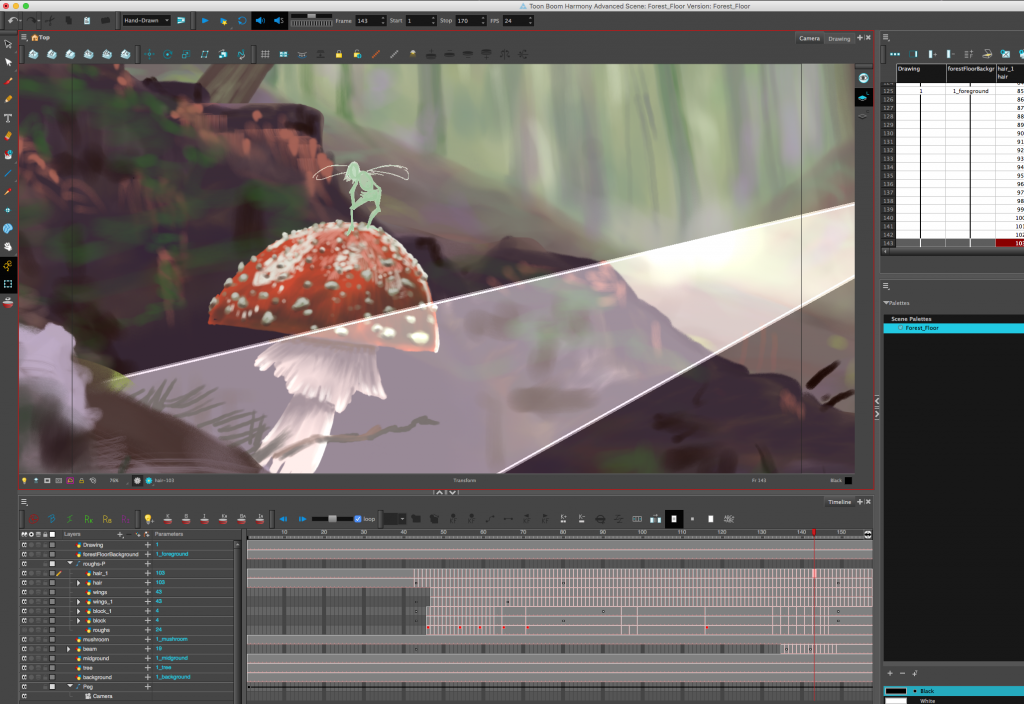The height and width of the screenshot is (704, 1024).
Task: Toggle visibility of the background layer
Action: (x=24, y=677)
